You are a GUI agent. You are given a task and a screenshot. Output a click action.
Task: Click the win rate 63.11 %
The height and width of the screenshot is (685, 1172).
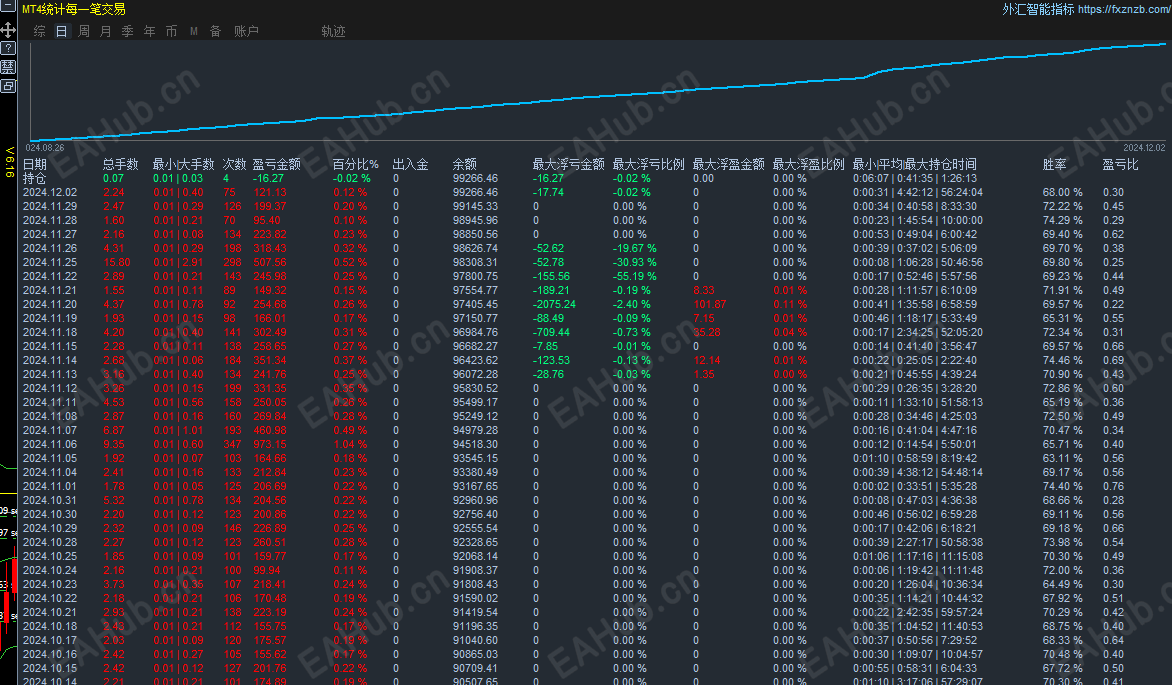[x=1062, y=458]
